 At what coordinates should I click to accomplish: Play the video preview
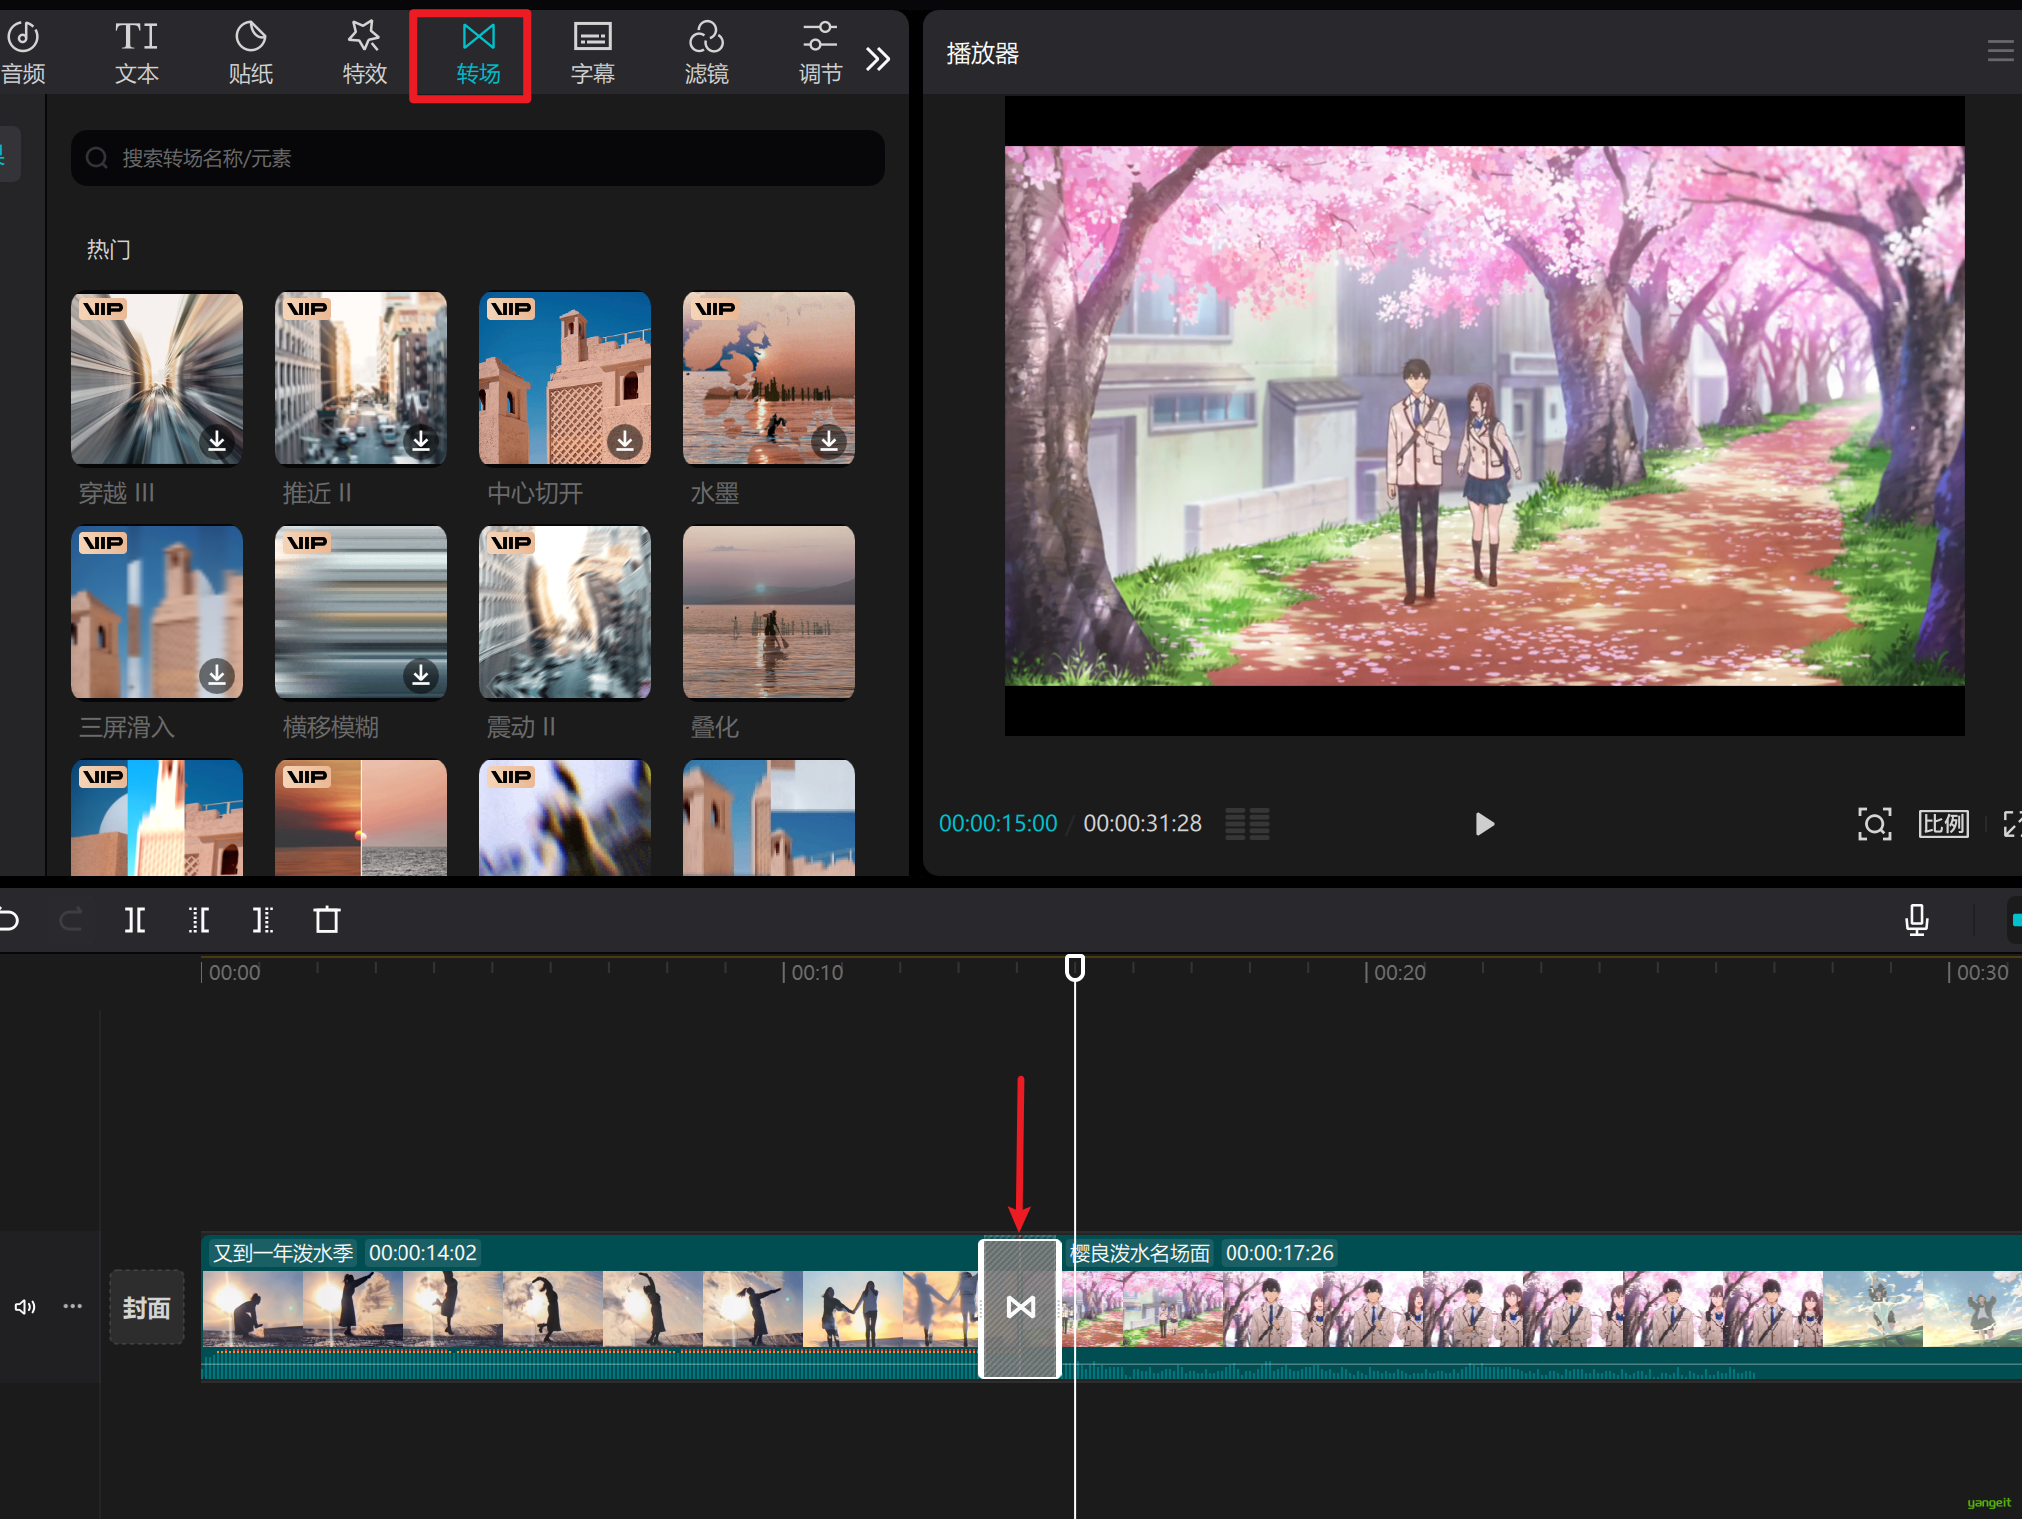1484,824
